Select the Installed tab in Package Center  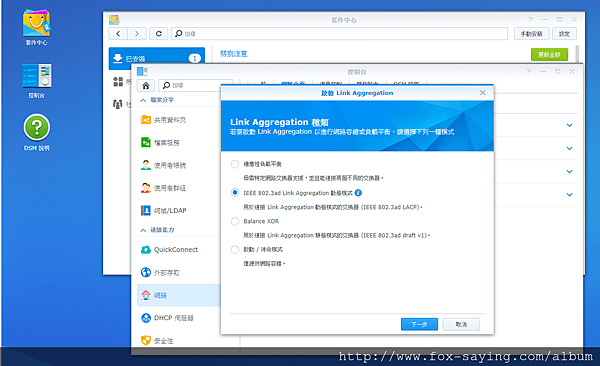[x=157, y=58]
